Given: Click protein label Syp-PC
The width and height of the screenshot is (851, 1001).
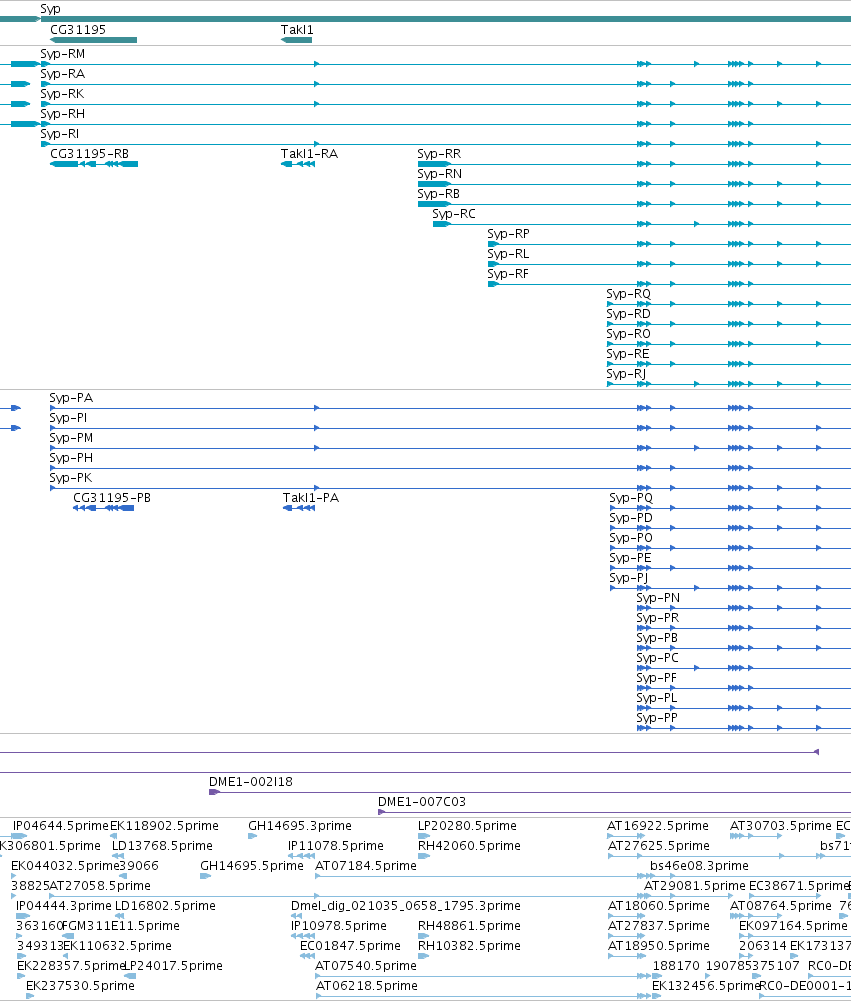Looking at the screenshot, I should (x=657, y=658).
